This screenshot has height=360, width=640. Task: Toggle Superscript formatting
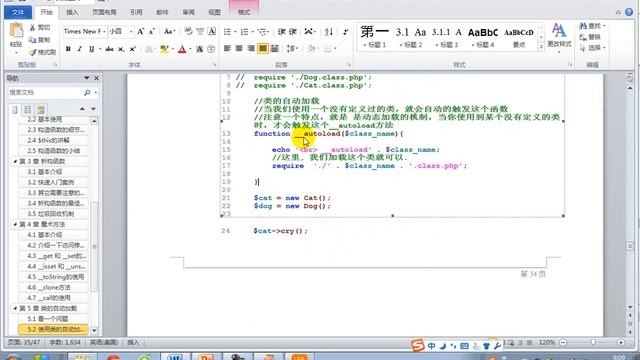coord(133,49)
